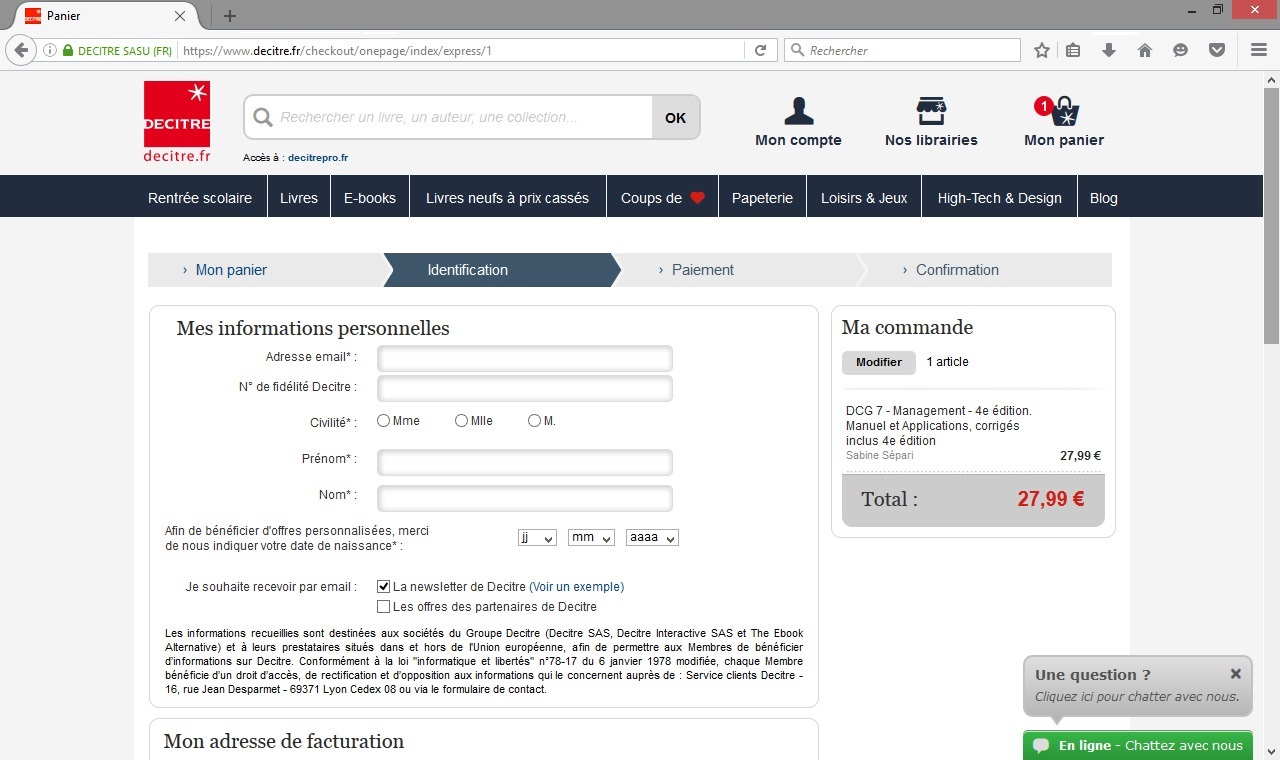Open Livres neufs à prix cassés menu
1280x760 pixels.
click(x=507, y=198)
